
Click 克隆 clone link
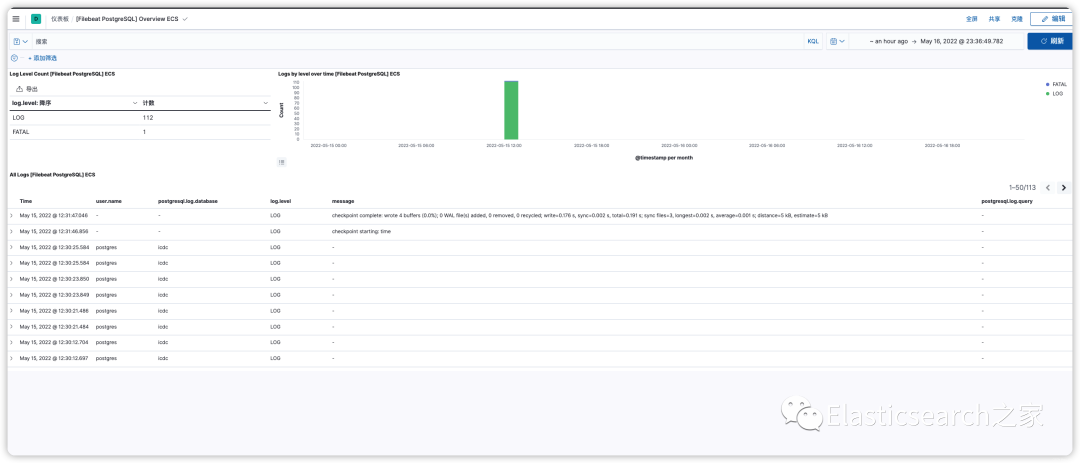click(x=1017, y=19)
